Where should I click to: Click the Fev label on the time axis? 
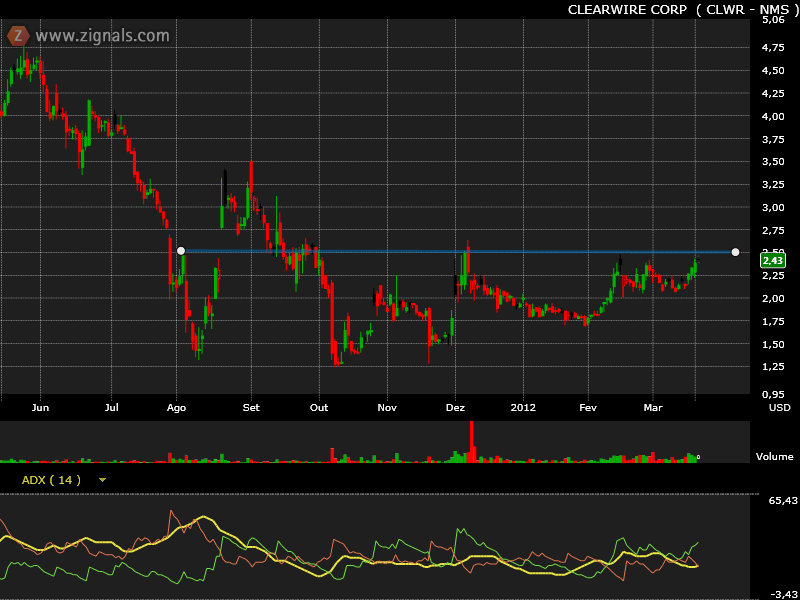click(588, 408)
